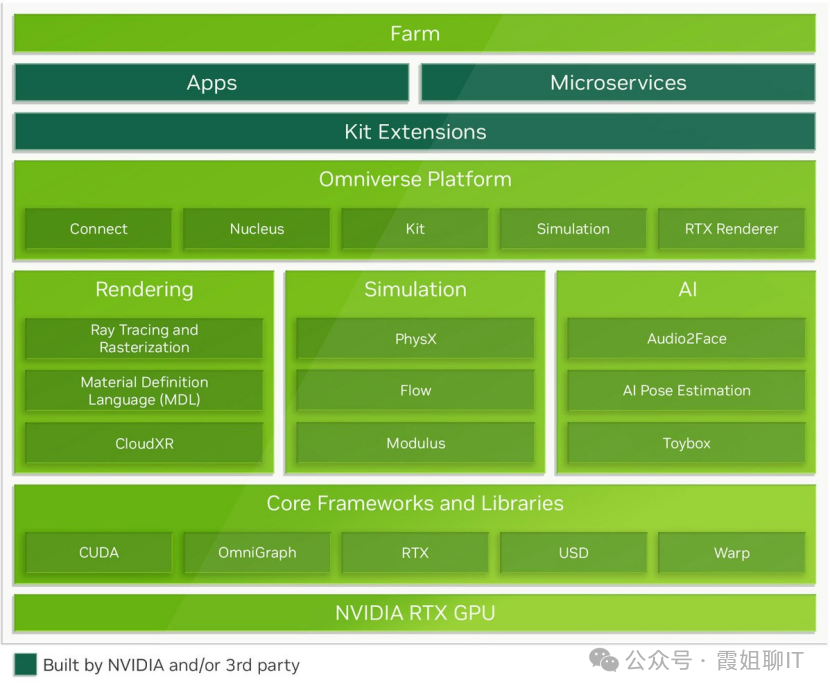Select the CUDA box

98,553
